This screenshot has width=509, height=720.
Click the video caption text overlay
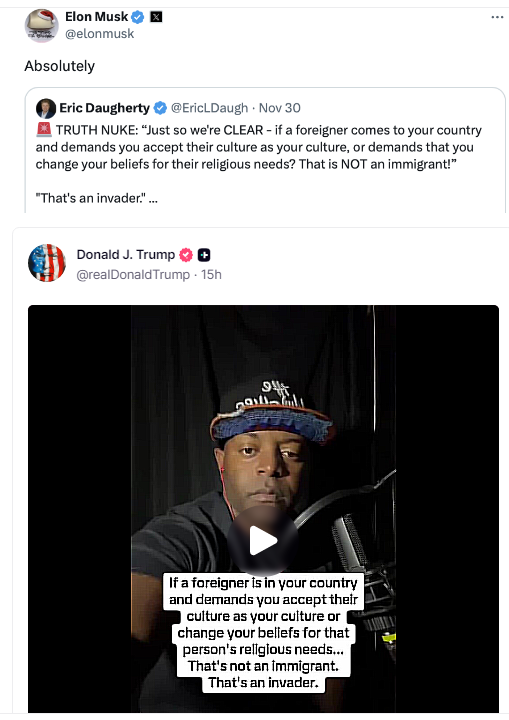(263, 633)
